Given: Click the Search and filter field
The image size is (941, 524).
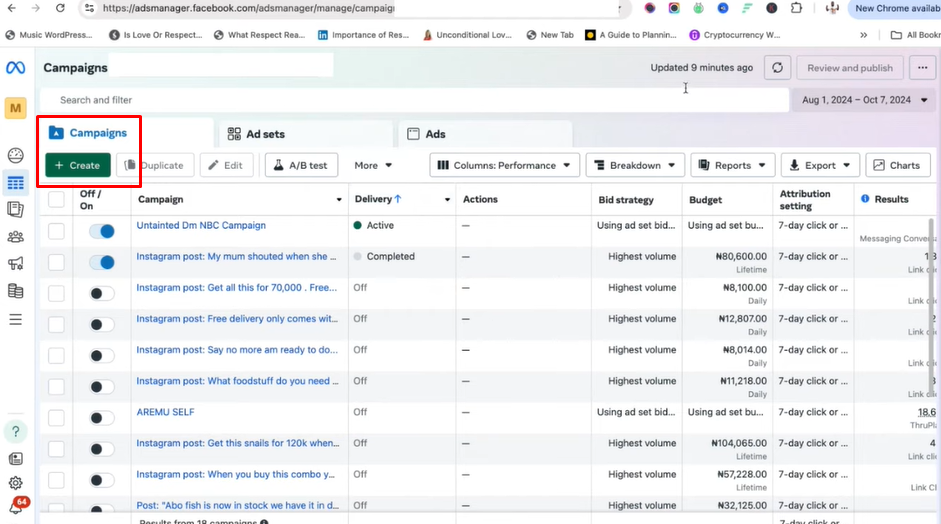Looking at the screenshot, I should point(400,100).
